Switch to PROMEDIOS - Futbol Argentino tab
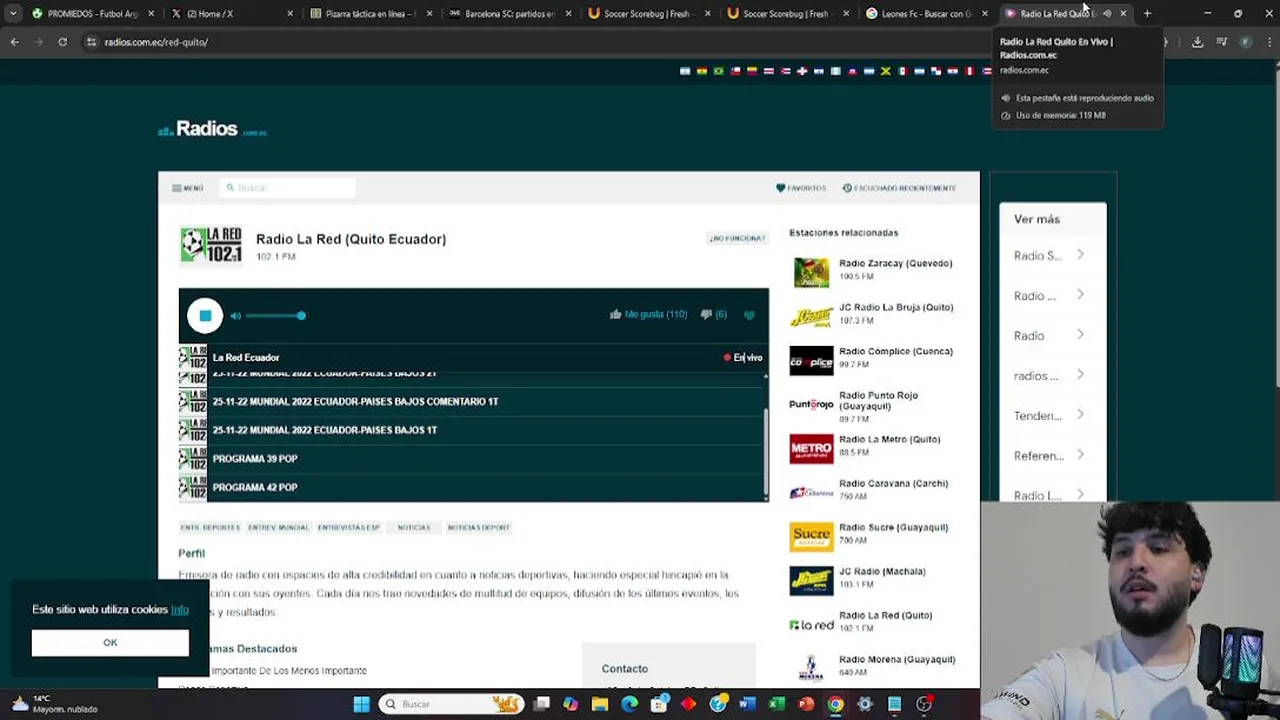 point(92,14)
